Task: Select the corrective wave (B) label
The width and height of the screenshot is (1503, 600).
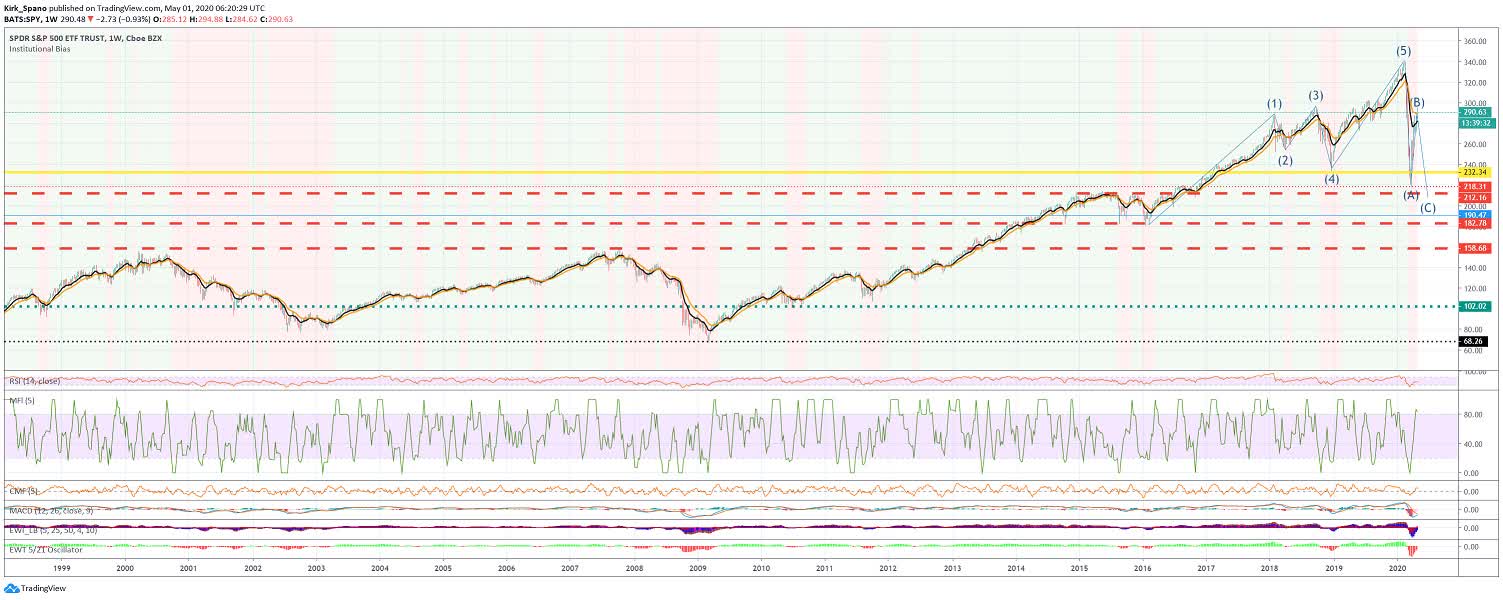Action: point(1417,102)
